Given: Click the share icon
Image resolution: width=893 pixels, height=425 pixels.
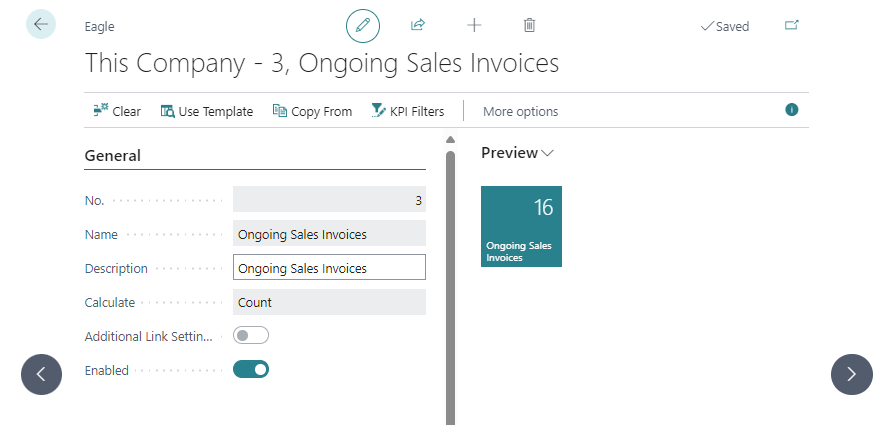Looking at the screenshot, I should (418, 26).
